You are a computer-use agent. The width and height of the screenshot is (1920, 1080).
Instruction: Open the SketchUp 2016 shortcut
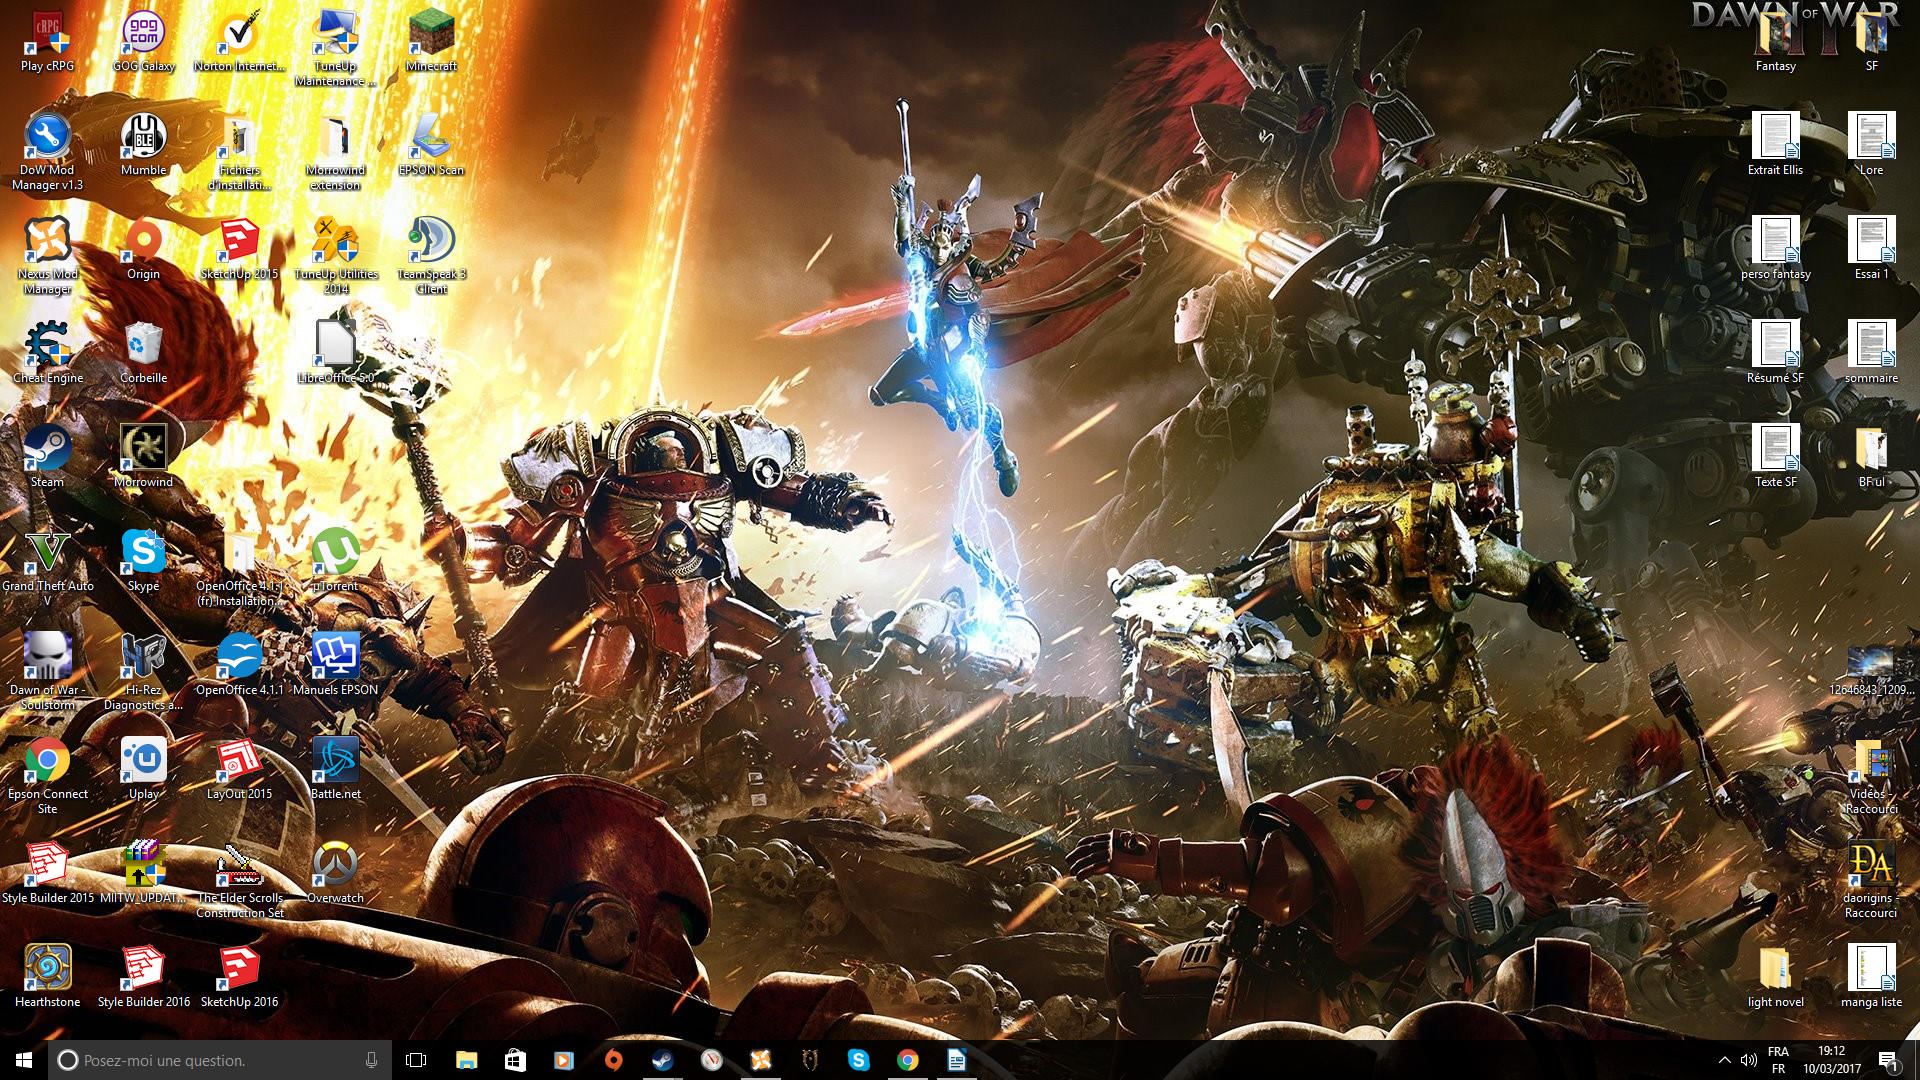pos(239,977)
